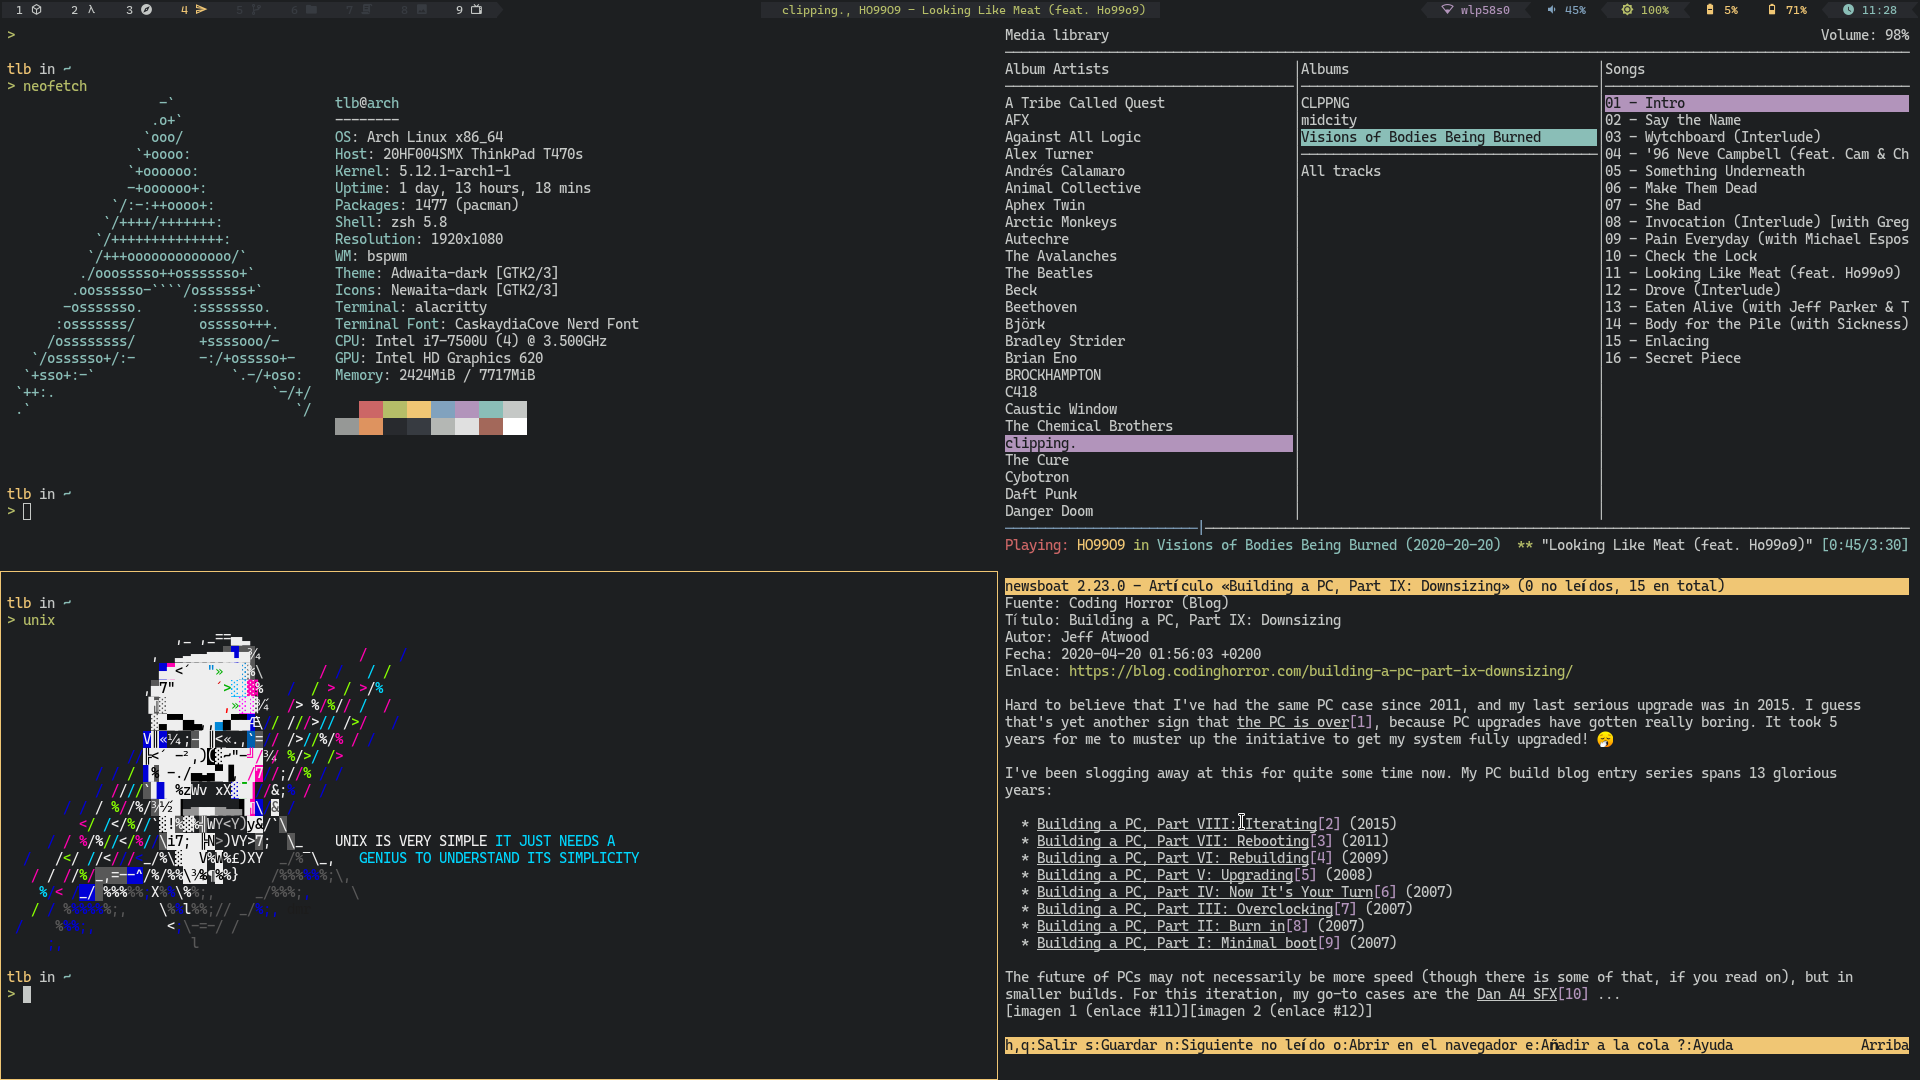Click the now-playing title in the top bar
1920x1080 pixels.
click(964, 10)
